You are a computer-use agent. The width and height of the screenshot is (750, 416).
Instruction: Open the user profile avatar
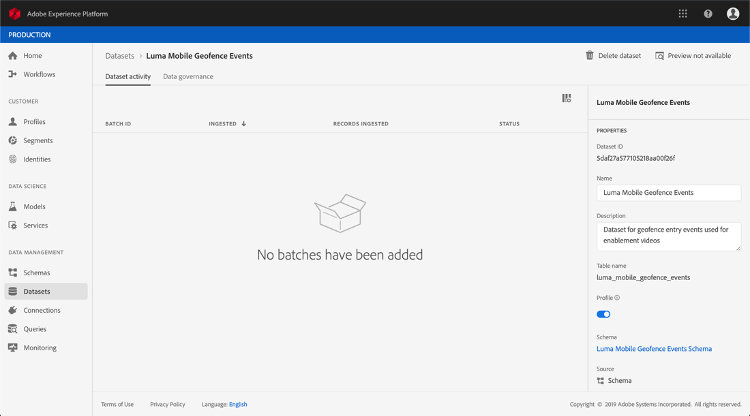point(733,14)
